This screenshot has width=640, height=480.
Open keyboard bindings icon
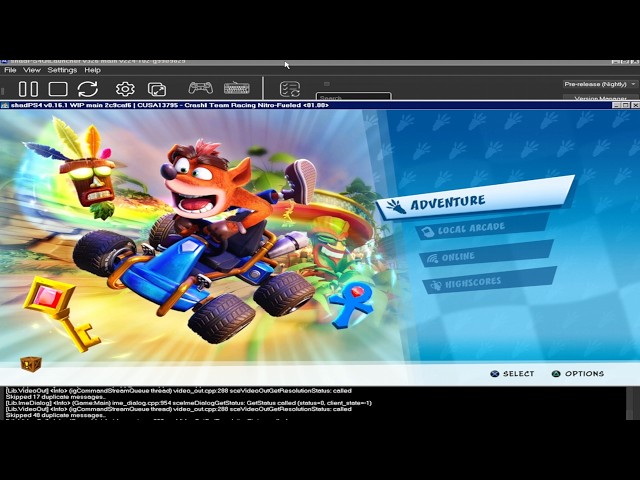pyautogui.click(x=237, y=88)
